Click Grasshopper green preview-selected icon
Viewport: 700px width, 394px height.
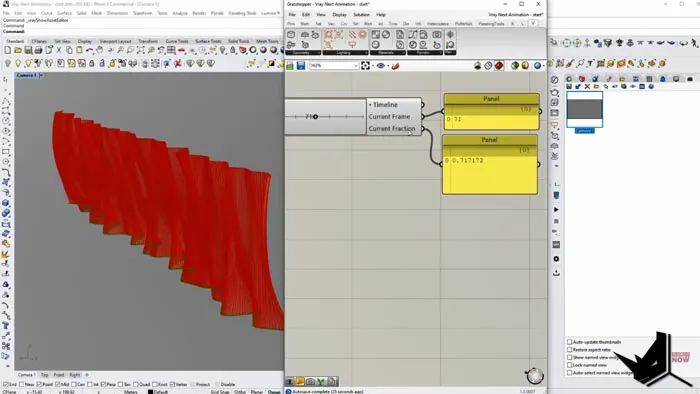tap(515, 66)
